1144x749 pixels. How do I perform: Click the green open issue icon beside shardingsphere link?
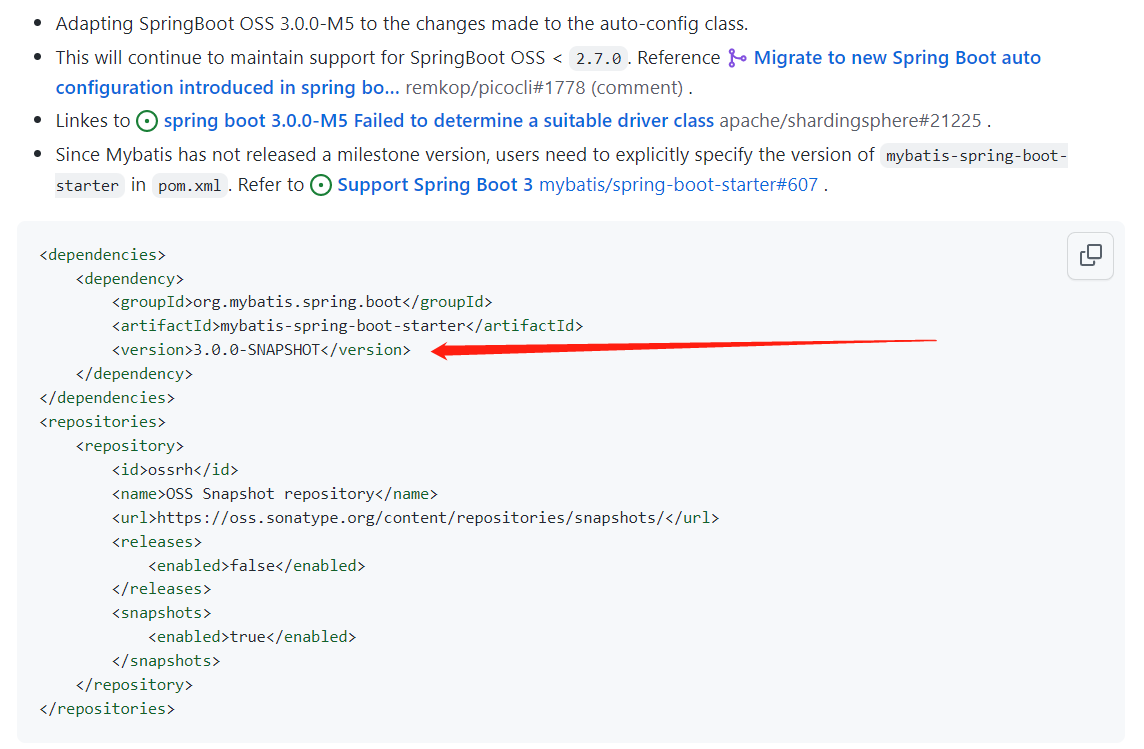[x=147, y=120]
